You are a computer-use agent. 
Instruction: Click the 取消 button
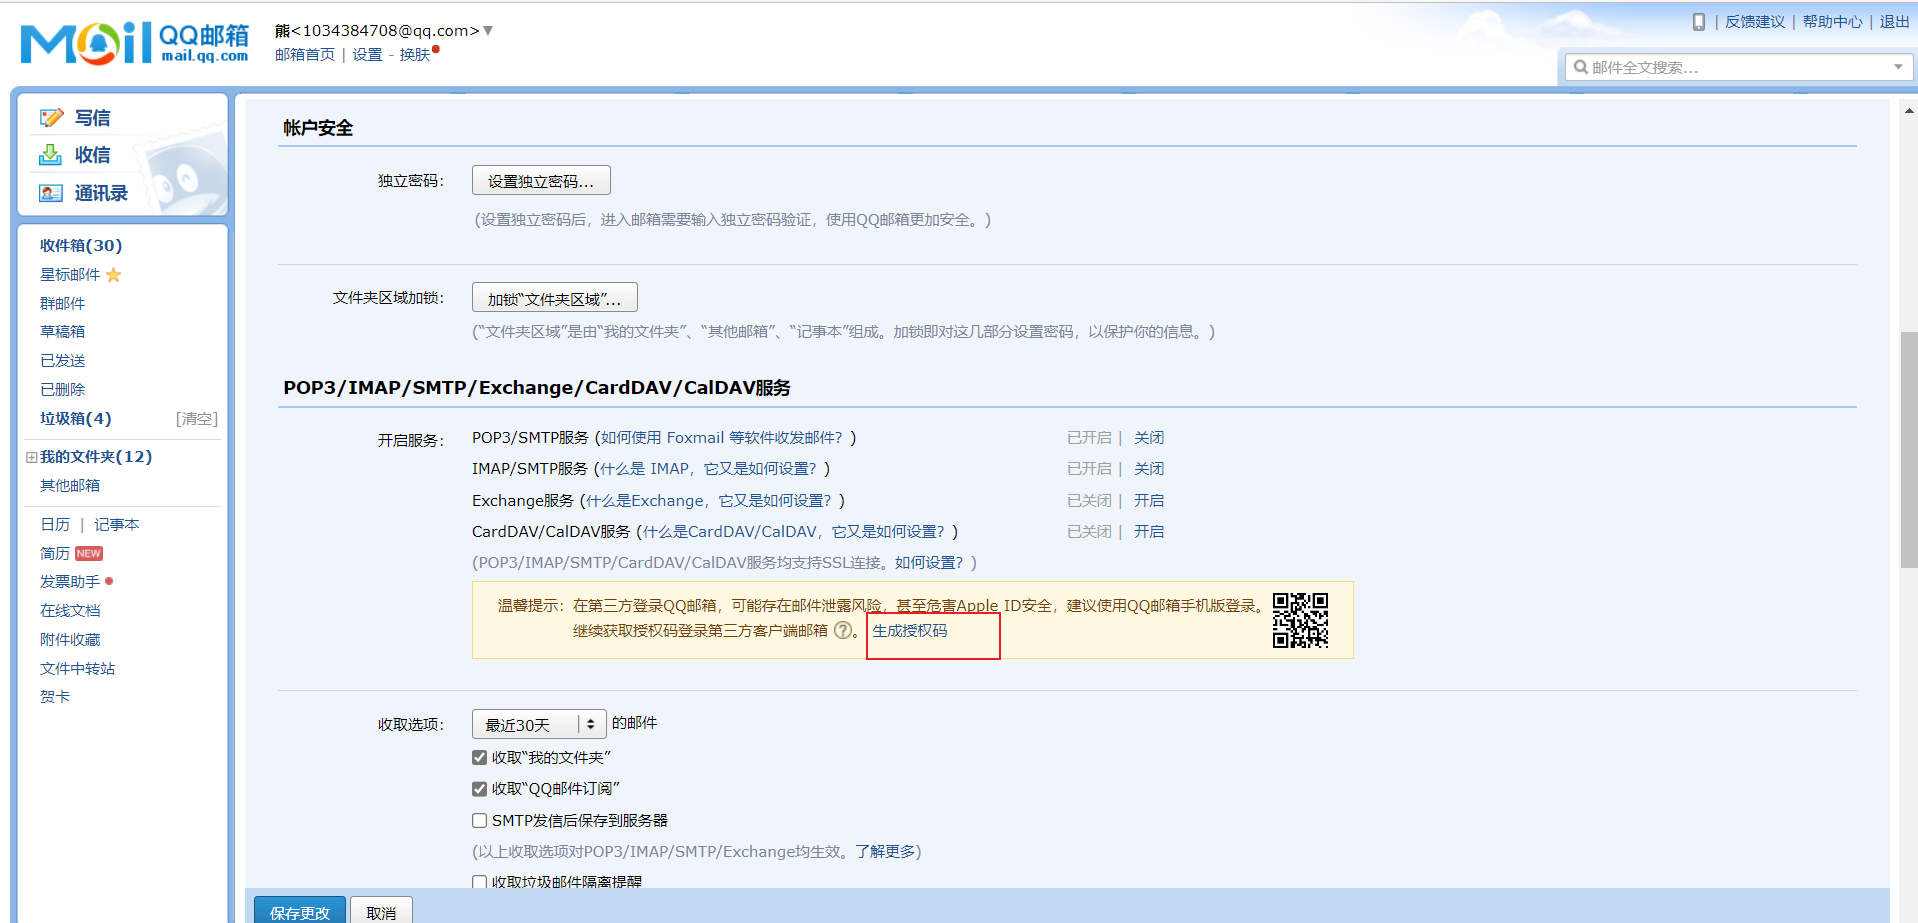pos(381,911)
